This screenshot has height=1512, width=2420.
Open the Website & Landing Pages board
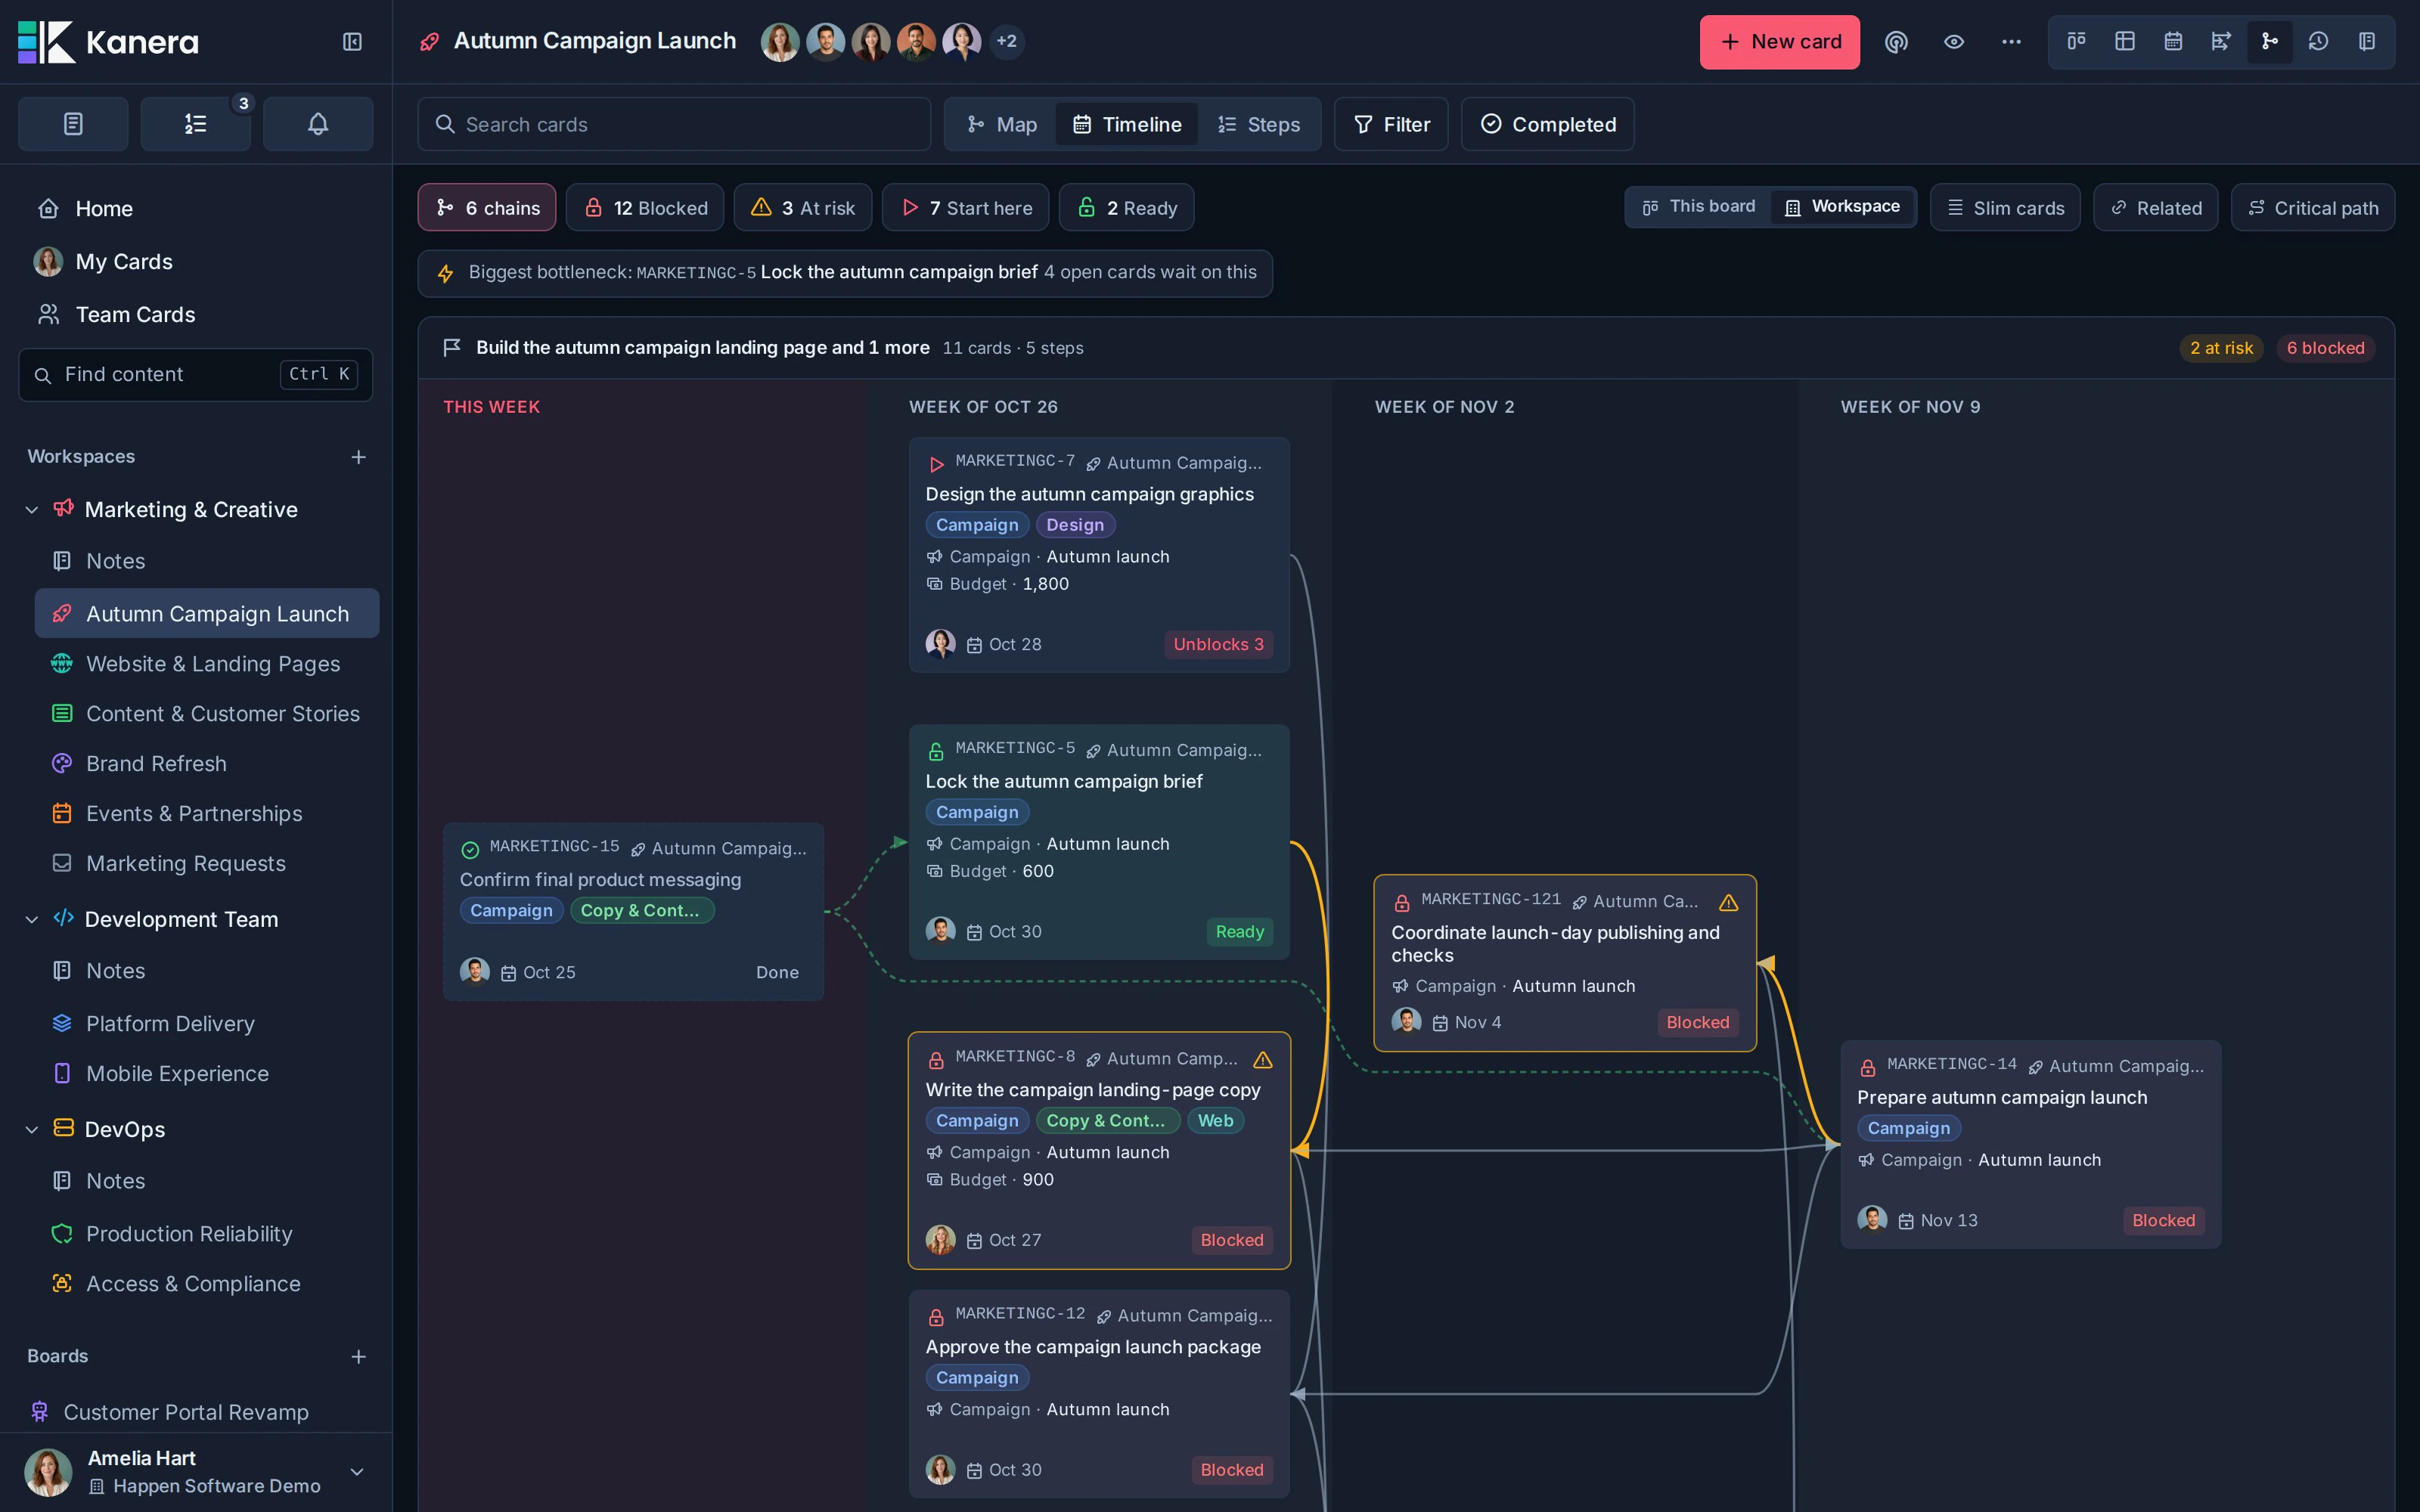tap(207, 664)
